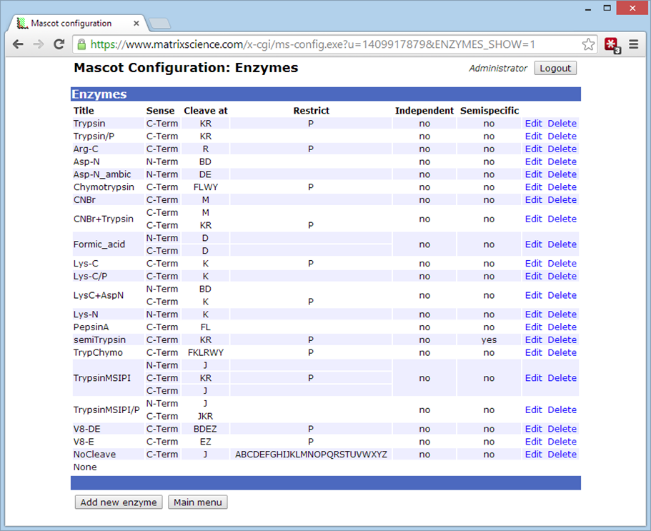The height and width of the screenshot is (531, 651).
Task: Open the red extension icon in toolbar
Action: click(x=612, y=45)
